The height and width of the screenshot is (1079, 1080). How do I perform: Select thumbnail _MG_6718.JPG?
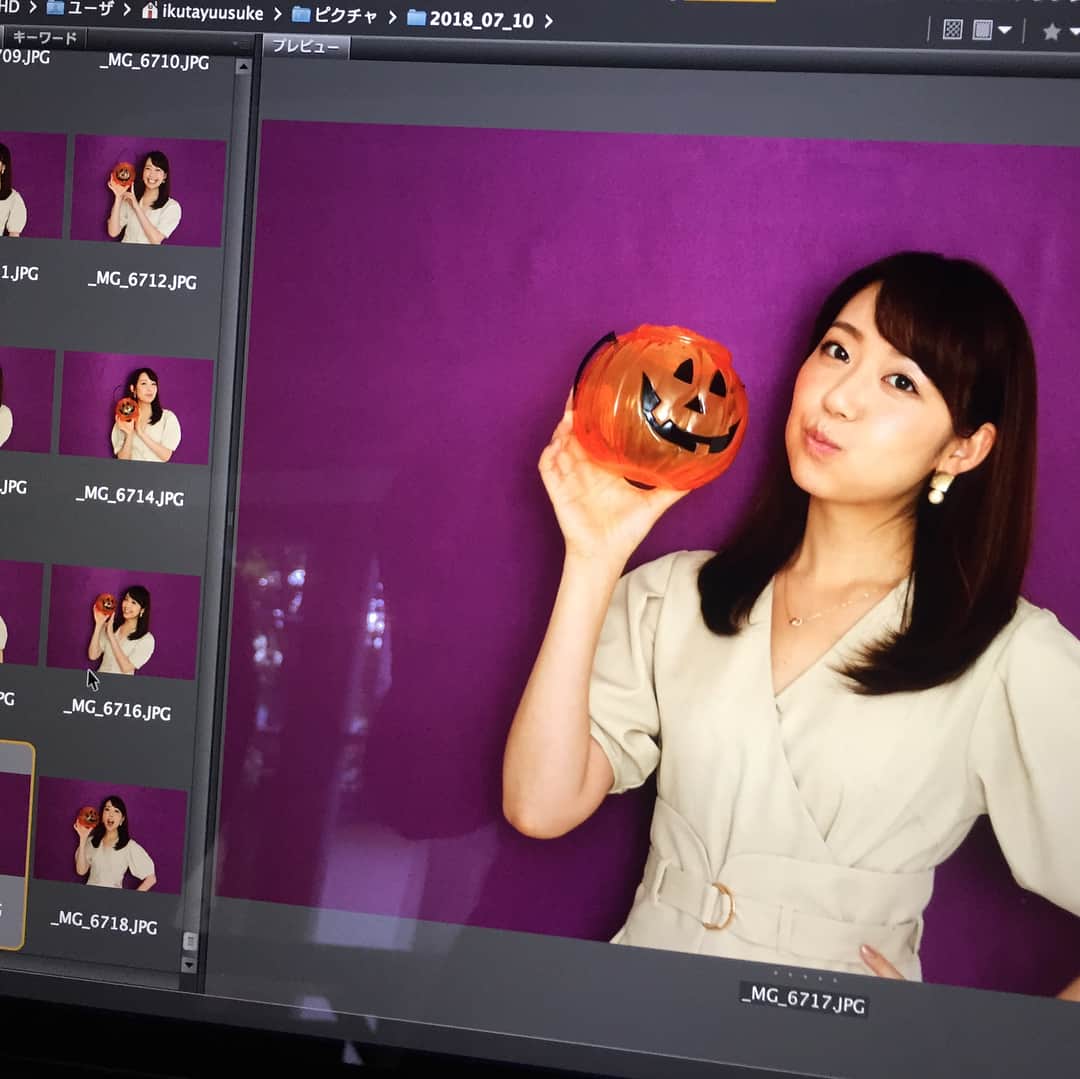click(110, 835)
